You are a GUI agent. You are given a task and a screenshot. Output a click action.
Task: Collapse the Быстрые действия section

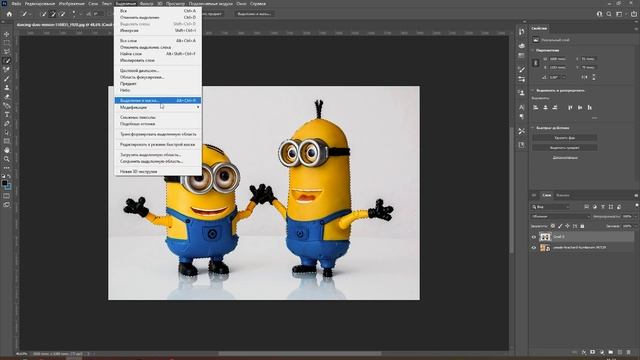tap(533, 128)
